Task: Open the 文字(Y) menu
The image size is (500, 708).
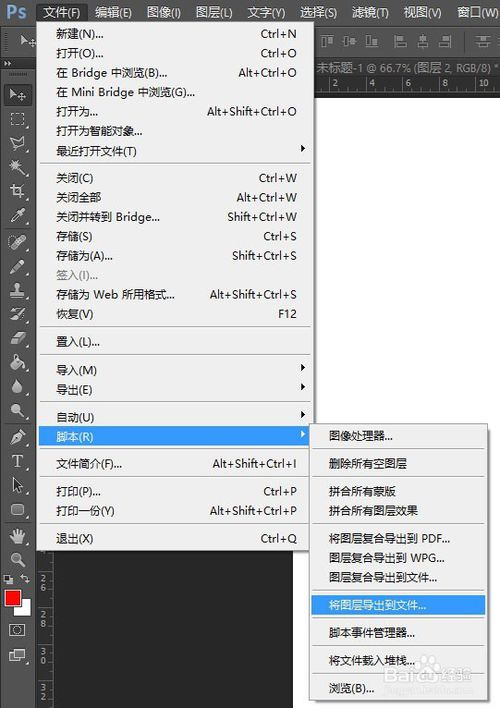Action: [266, 12]
